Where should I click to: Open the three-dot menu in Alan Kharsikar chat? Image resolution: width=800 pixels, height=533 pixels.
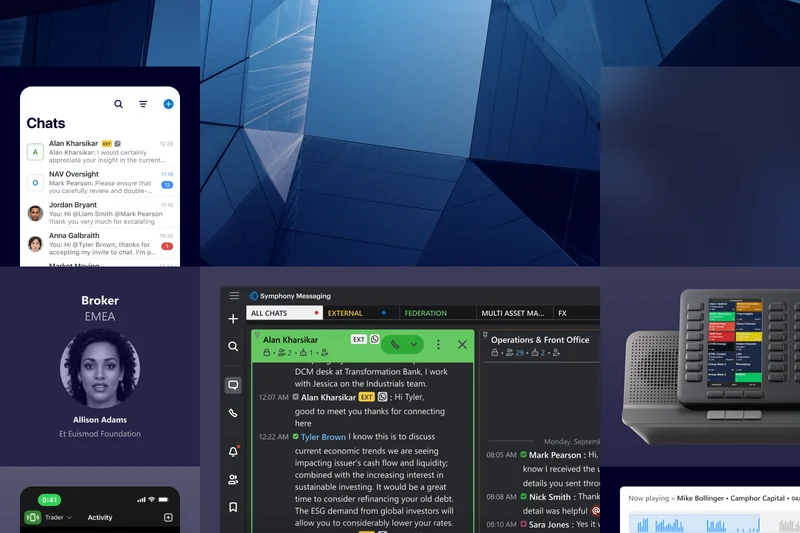pos(438,344)
